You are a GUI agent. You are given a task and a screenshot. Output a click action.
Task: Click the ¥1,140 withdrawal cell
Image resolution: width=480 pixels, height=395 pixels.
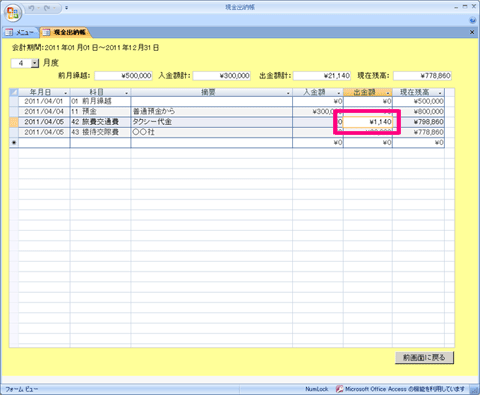368,122
